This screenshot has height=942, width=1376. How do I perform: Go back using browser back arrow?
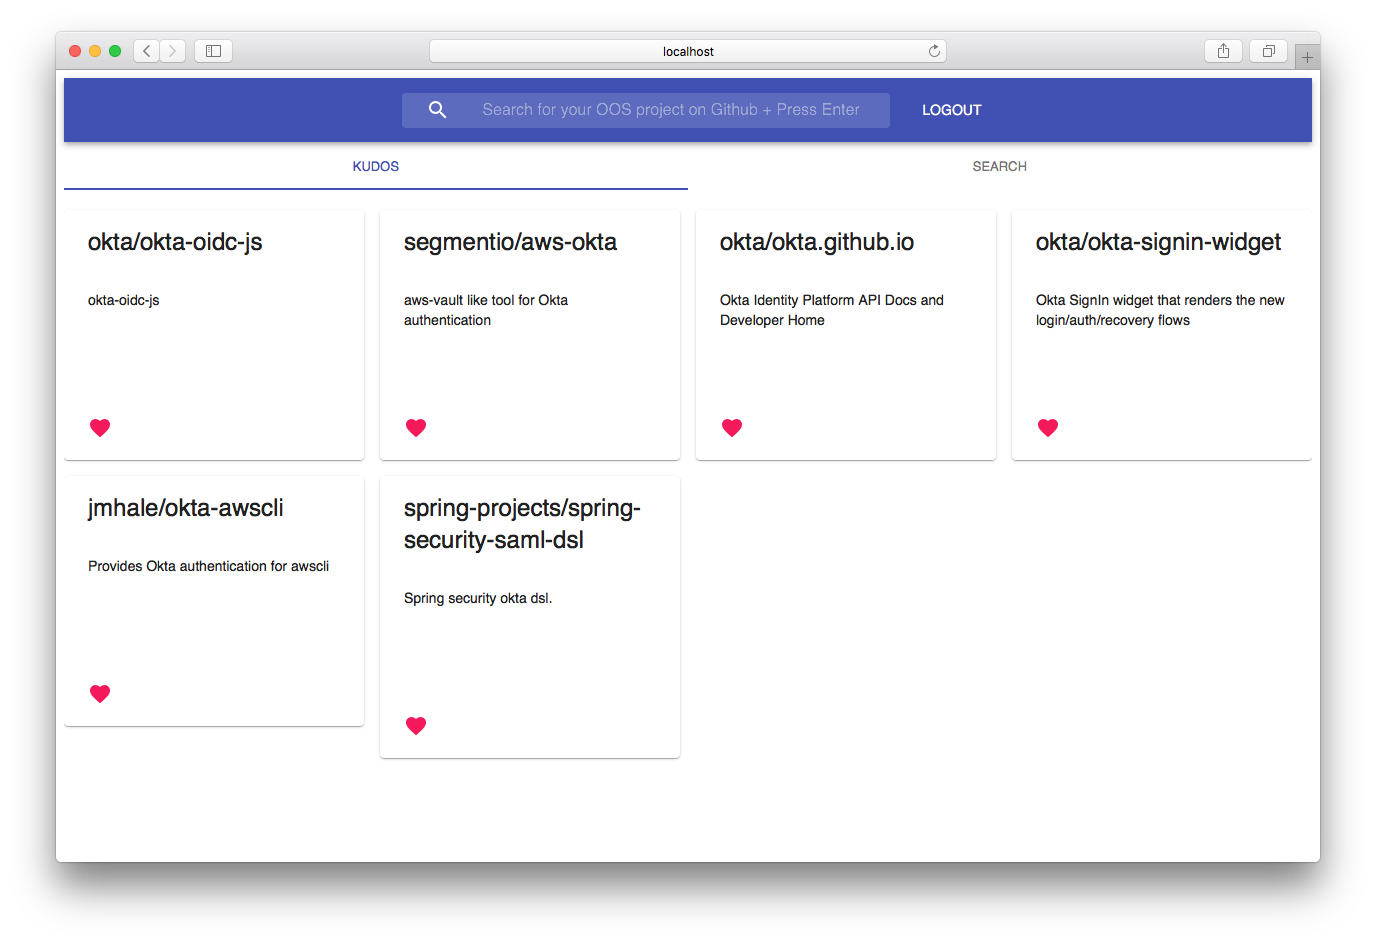pos(147,51)
